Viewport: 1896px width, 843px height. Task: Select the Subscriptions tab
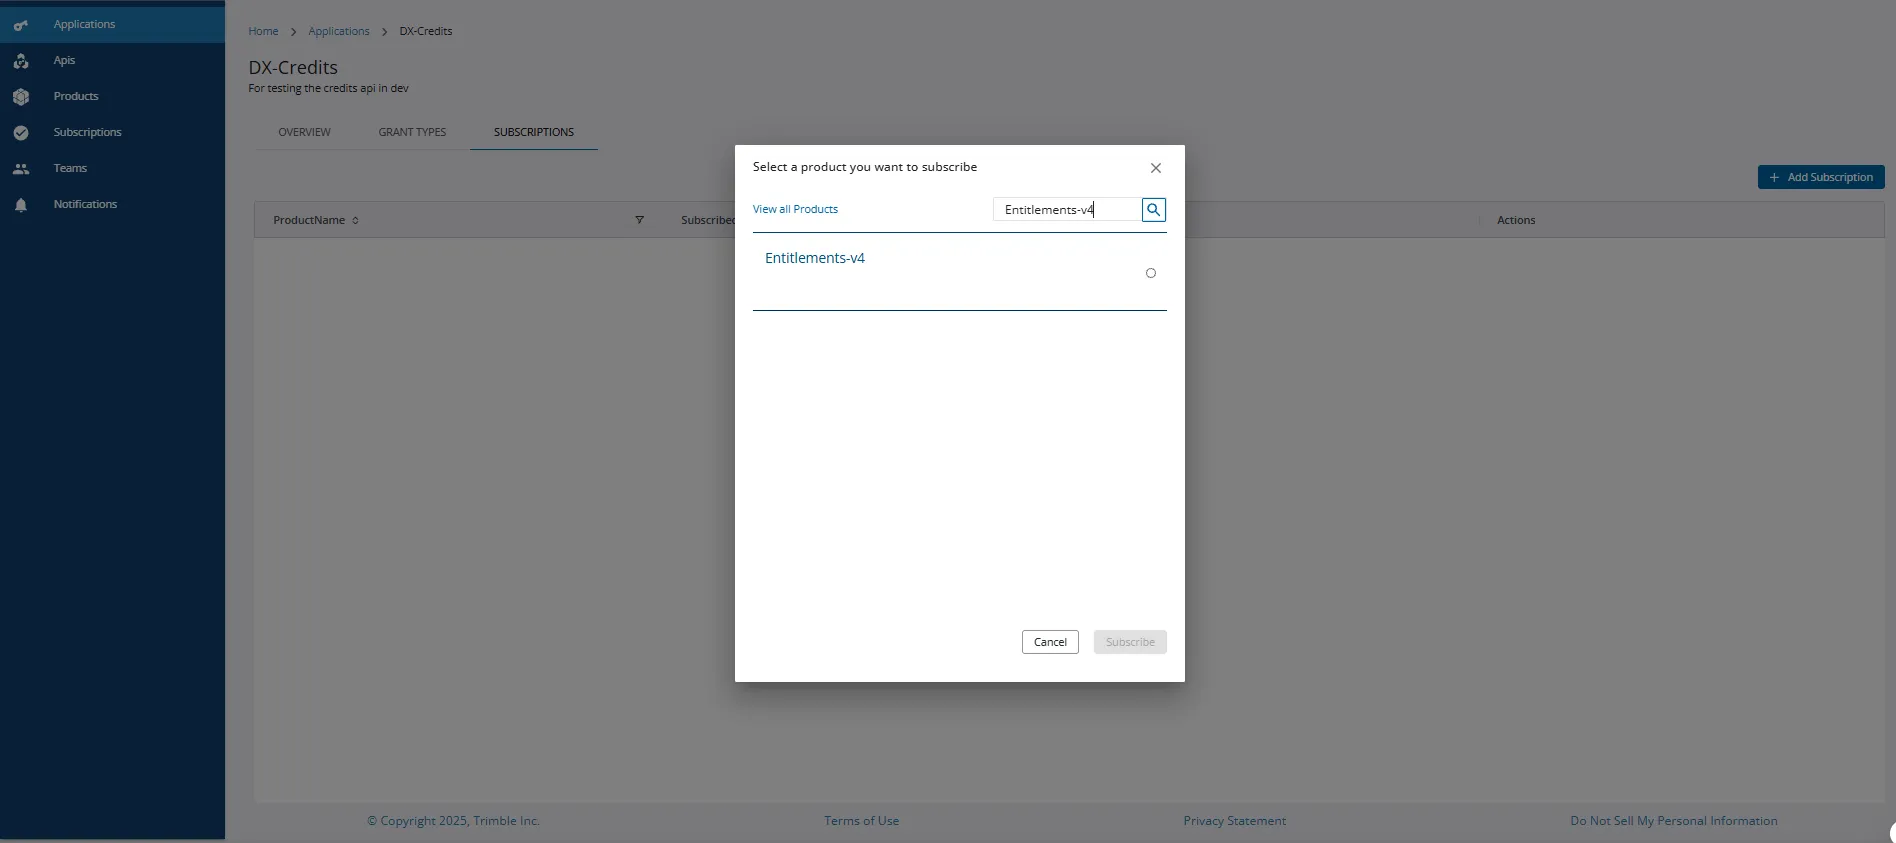click(534, 132)
